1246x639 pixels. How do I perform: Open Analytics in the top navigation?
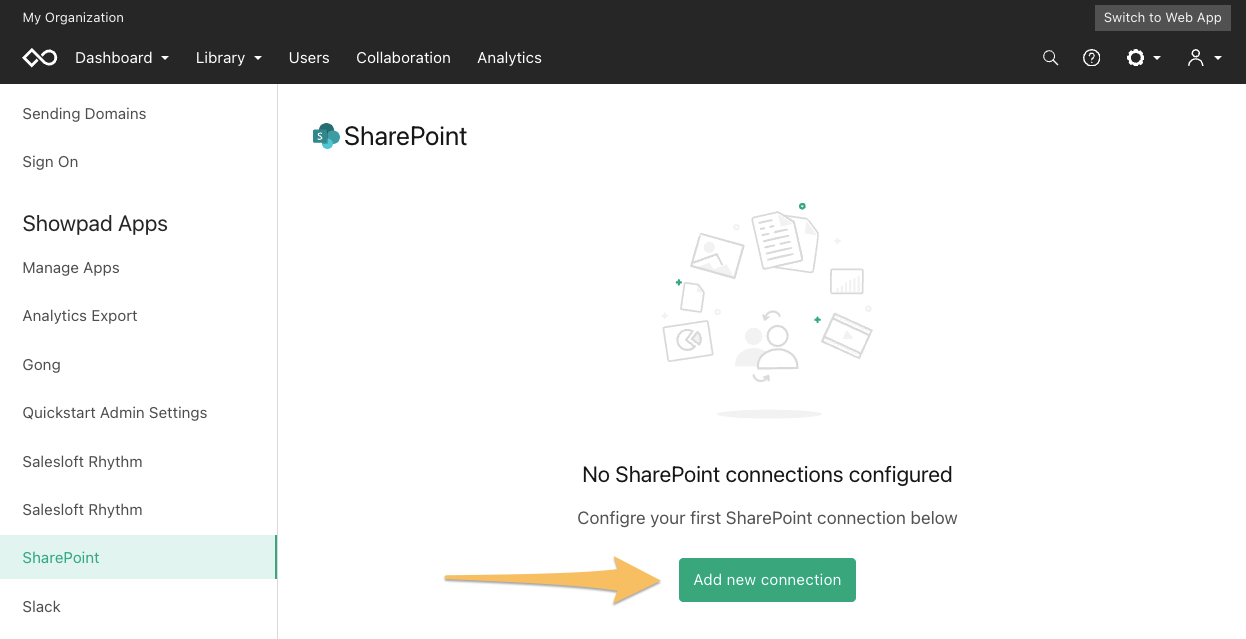(x=509, y=58)
